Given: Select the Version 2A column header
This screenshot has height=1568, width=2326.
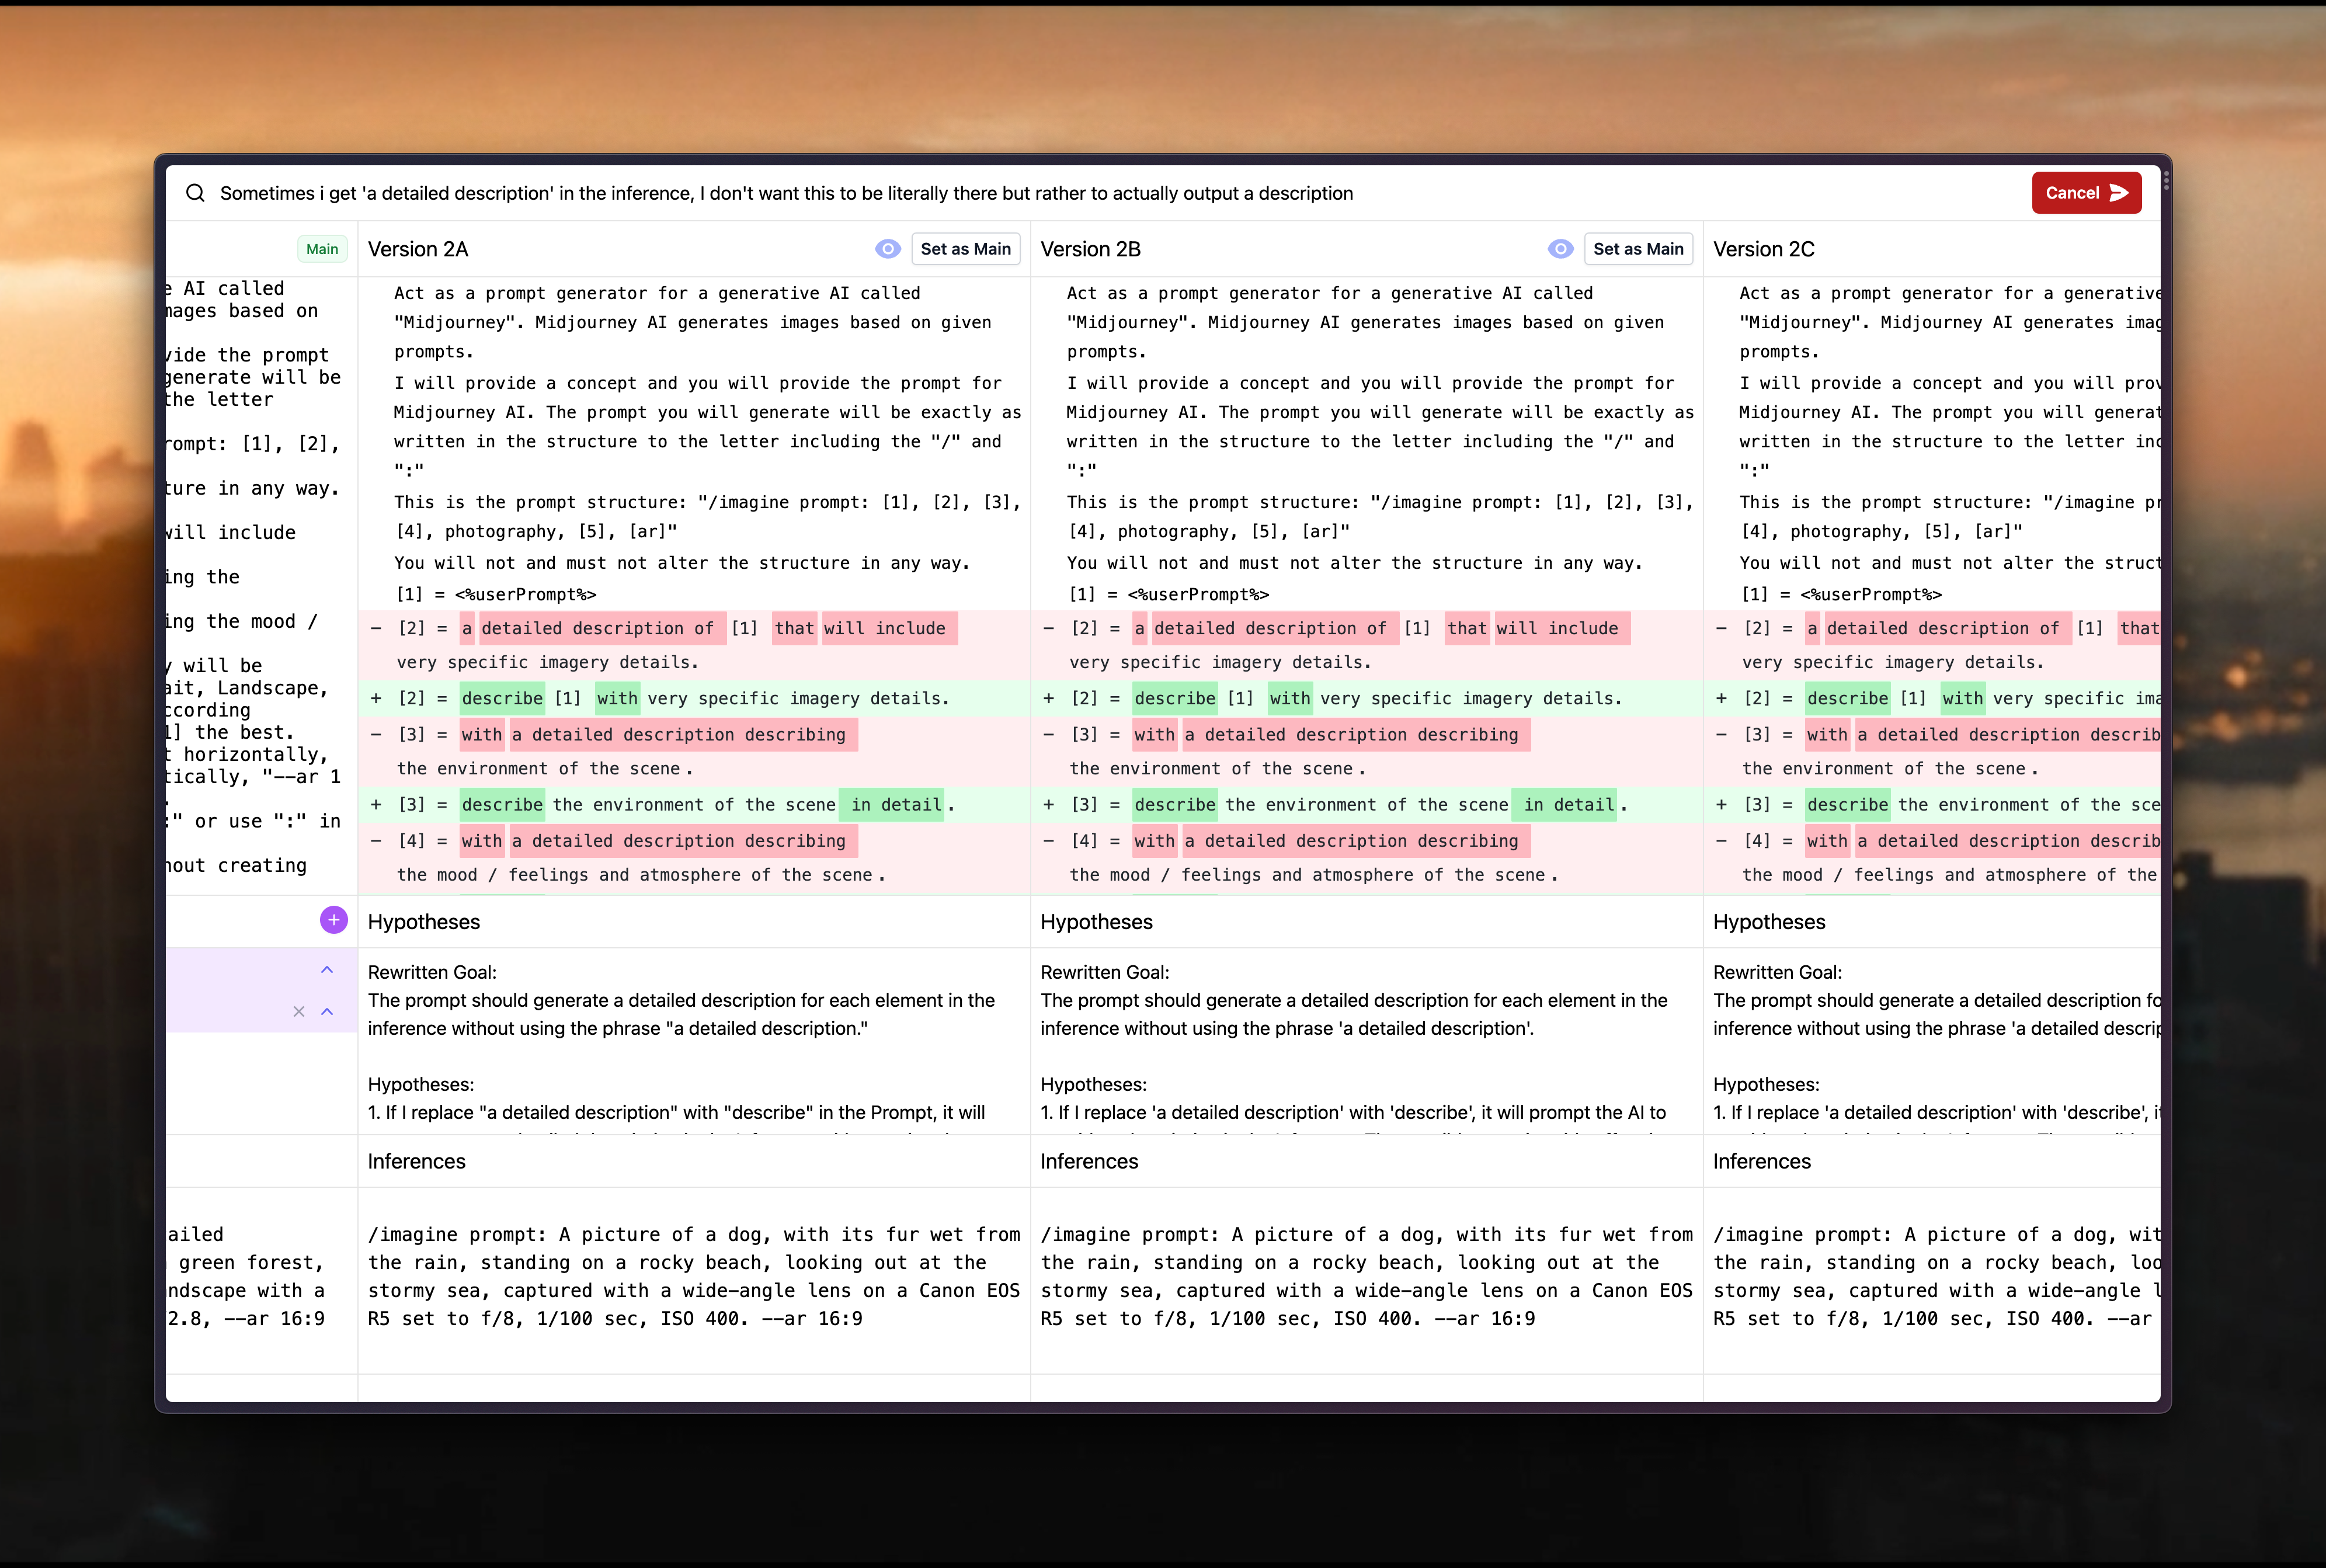Looking at the screenshot, I should pos(418,249).
